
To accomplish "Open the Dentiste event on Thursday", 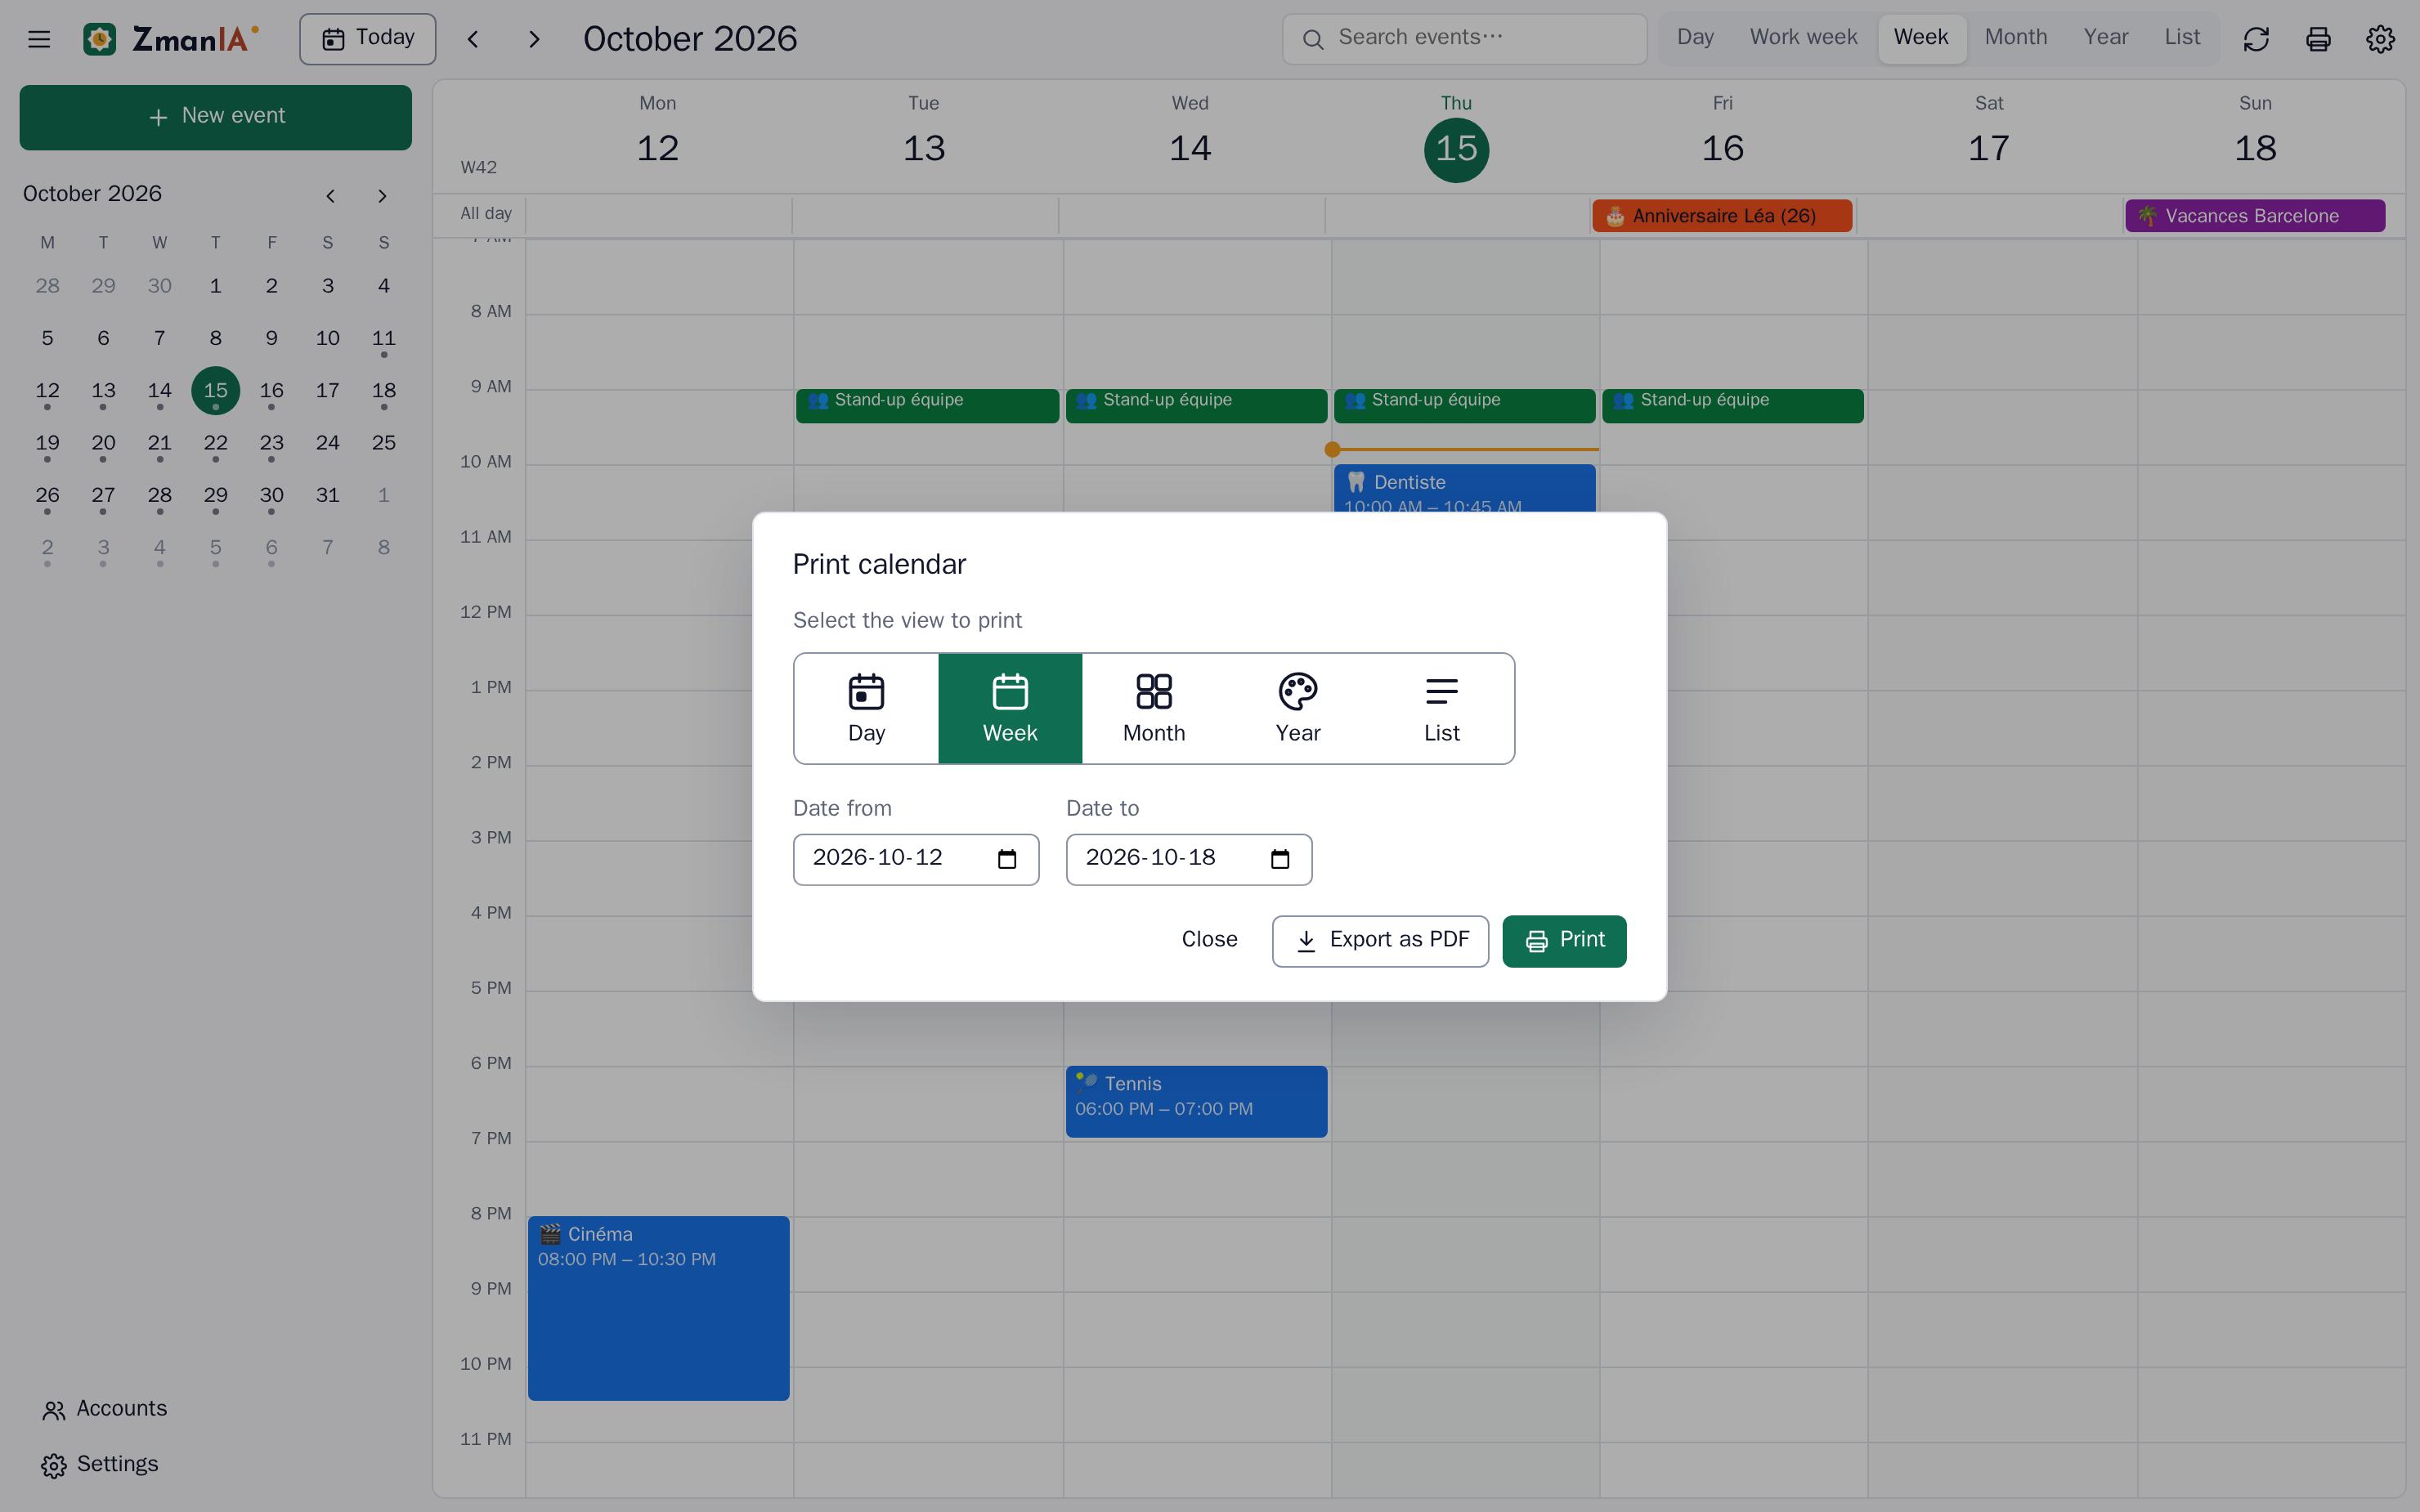I will coord(1464,488).
